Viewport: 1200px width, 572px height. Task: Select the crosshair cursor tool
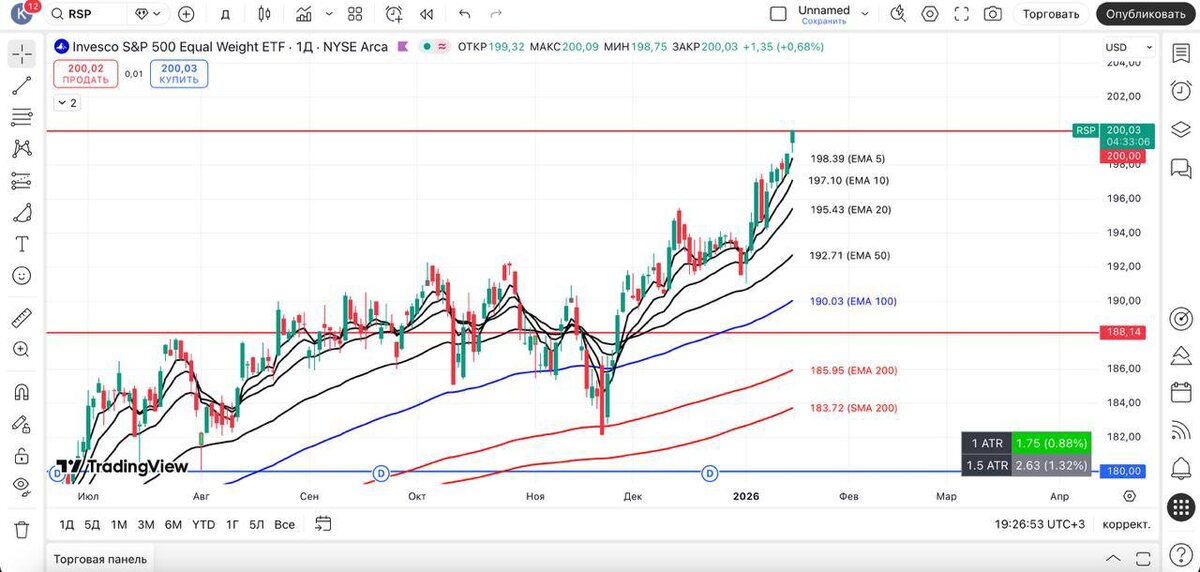pyautogui.click(x=21, y=55)
